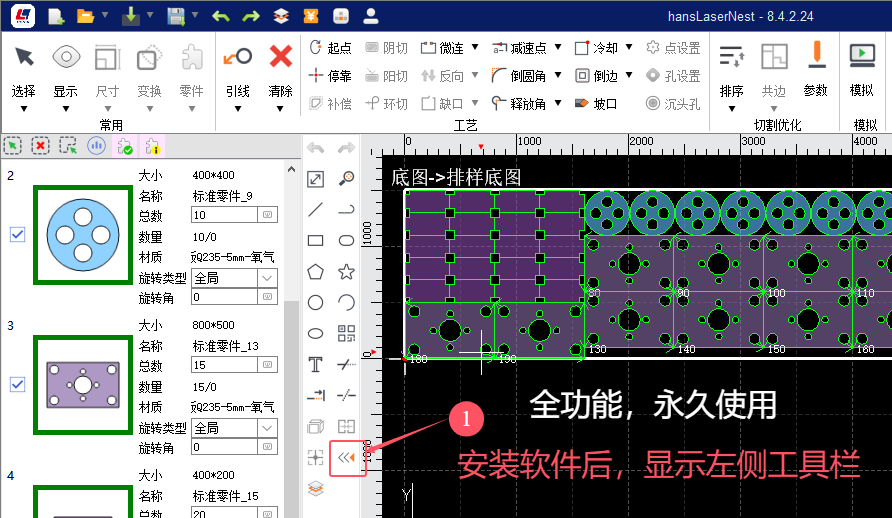The height and width of the screenshot is (518, 892).
Task: Expand the 减速点 dropdown arrow
Action: (x=558, y=47)
